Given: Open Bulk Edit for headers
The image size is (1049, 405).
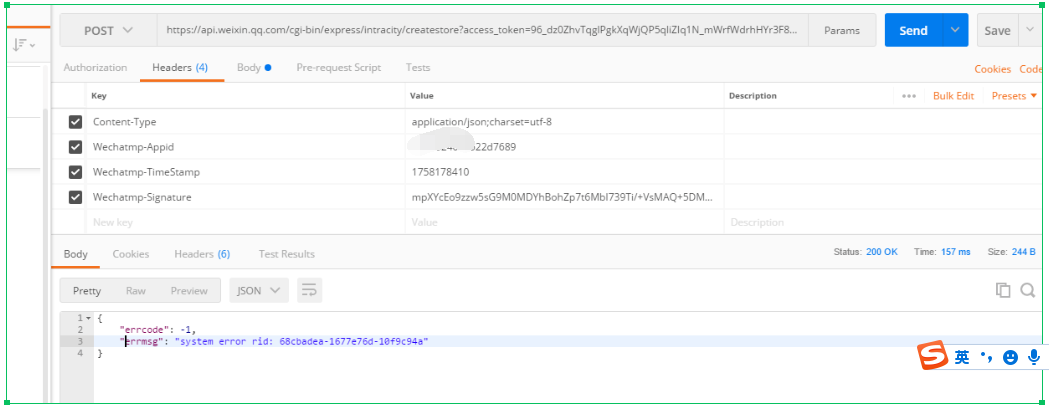Looking at the screenshot, I should click(x=953, y=96).
